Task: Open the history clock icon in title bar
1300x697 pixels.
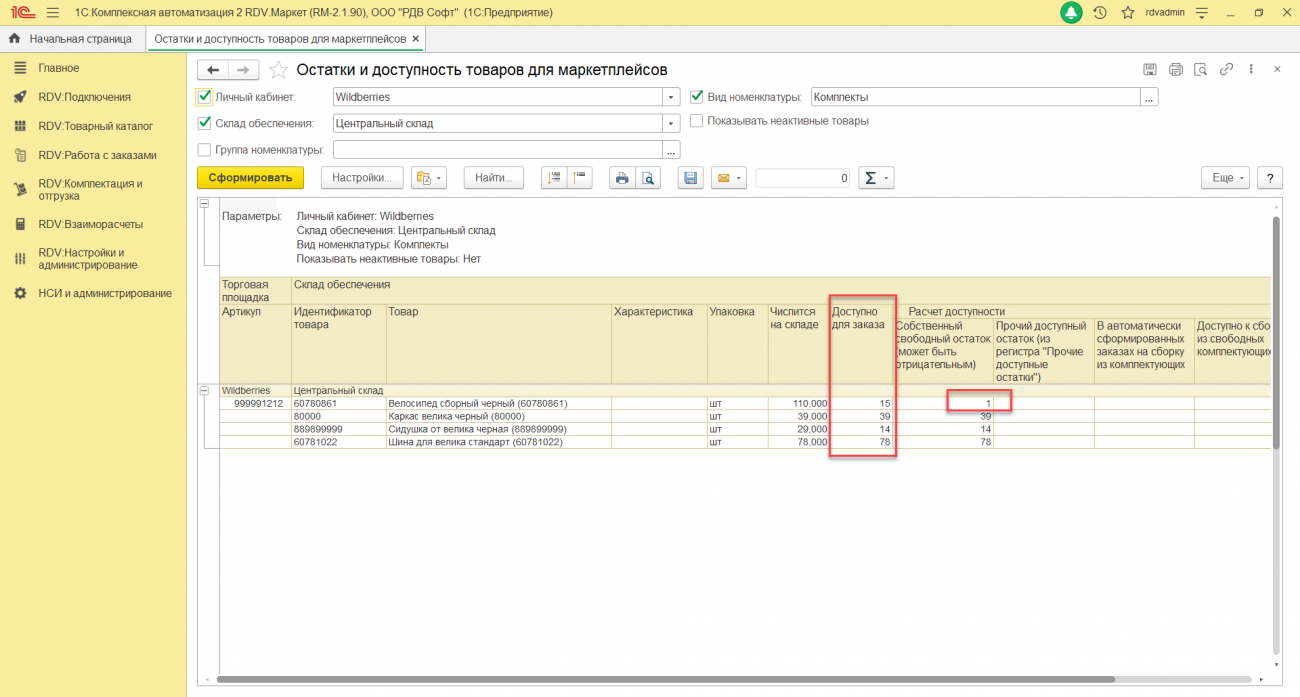Action: [1100, 12]
